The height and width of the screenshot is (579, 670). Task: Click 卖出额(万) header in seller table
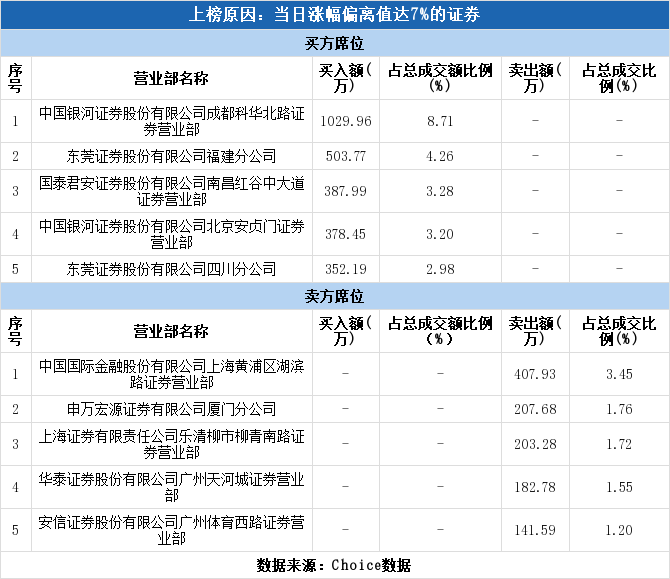pyautogui.click(x=535, y=332)
